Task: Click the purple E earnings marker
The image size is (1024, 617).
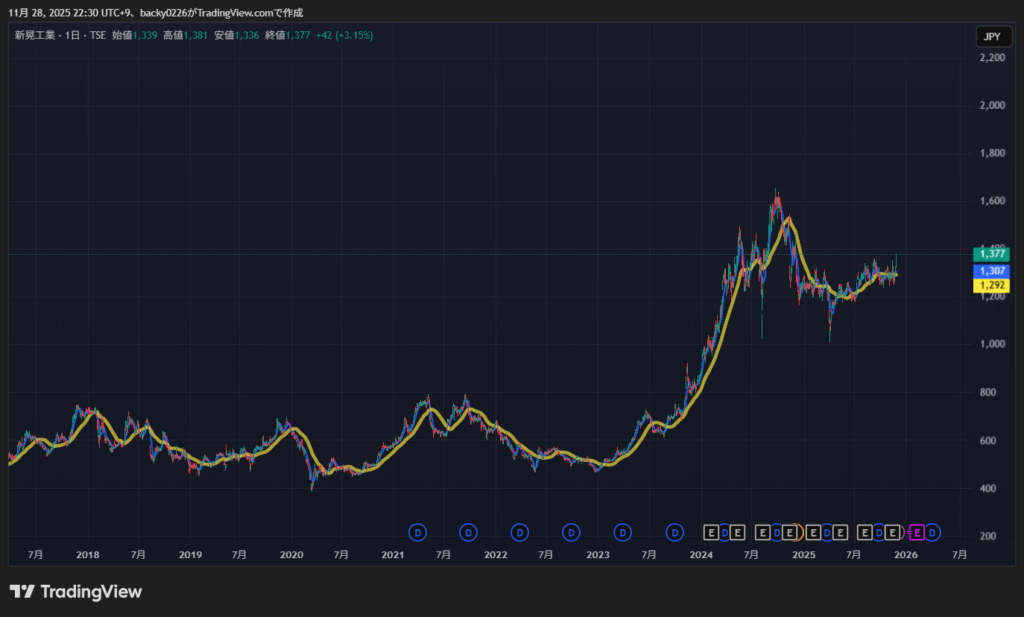Action: tap(917, 532)
